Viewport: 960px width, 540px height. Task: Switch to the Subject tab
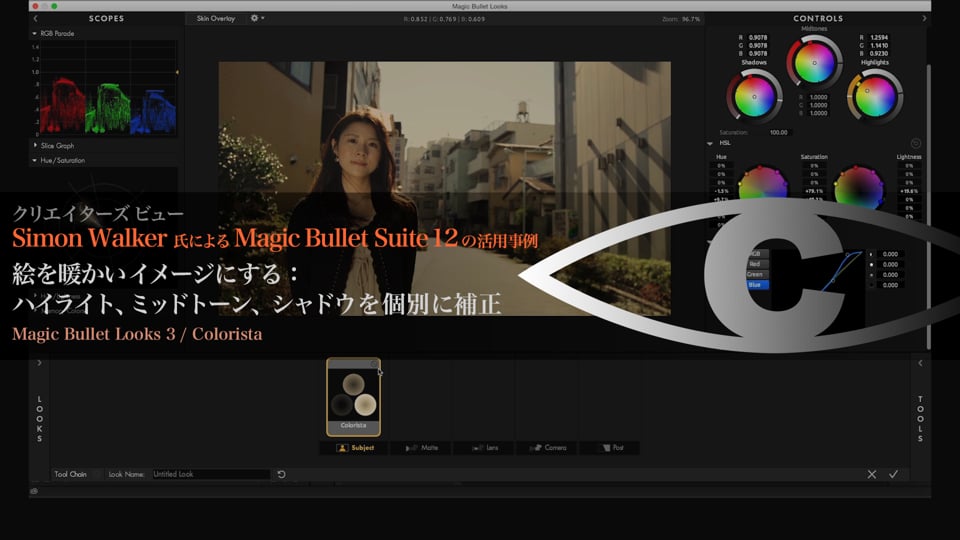pyautogui.click(x=354, y=448)
